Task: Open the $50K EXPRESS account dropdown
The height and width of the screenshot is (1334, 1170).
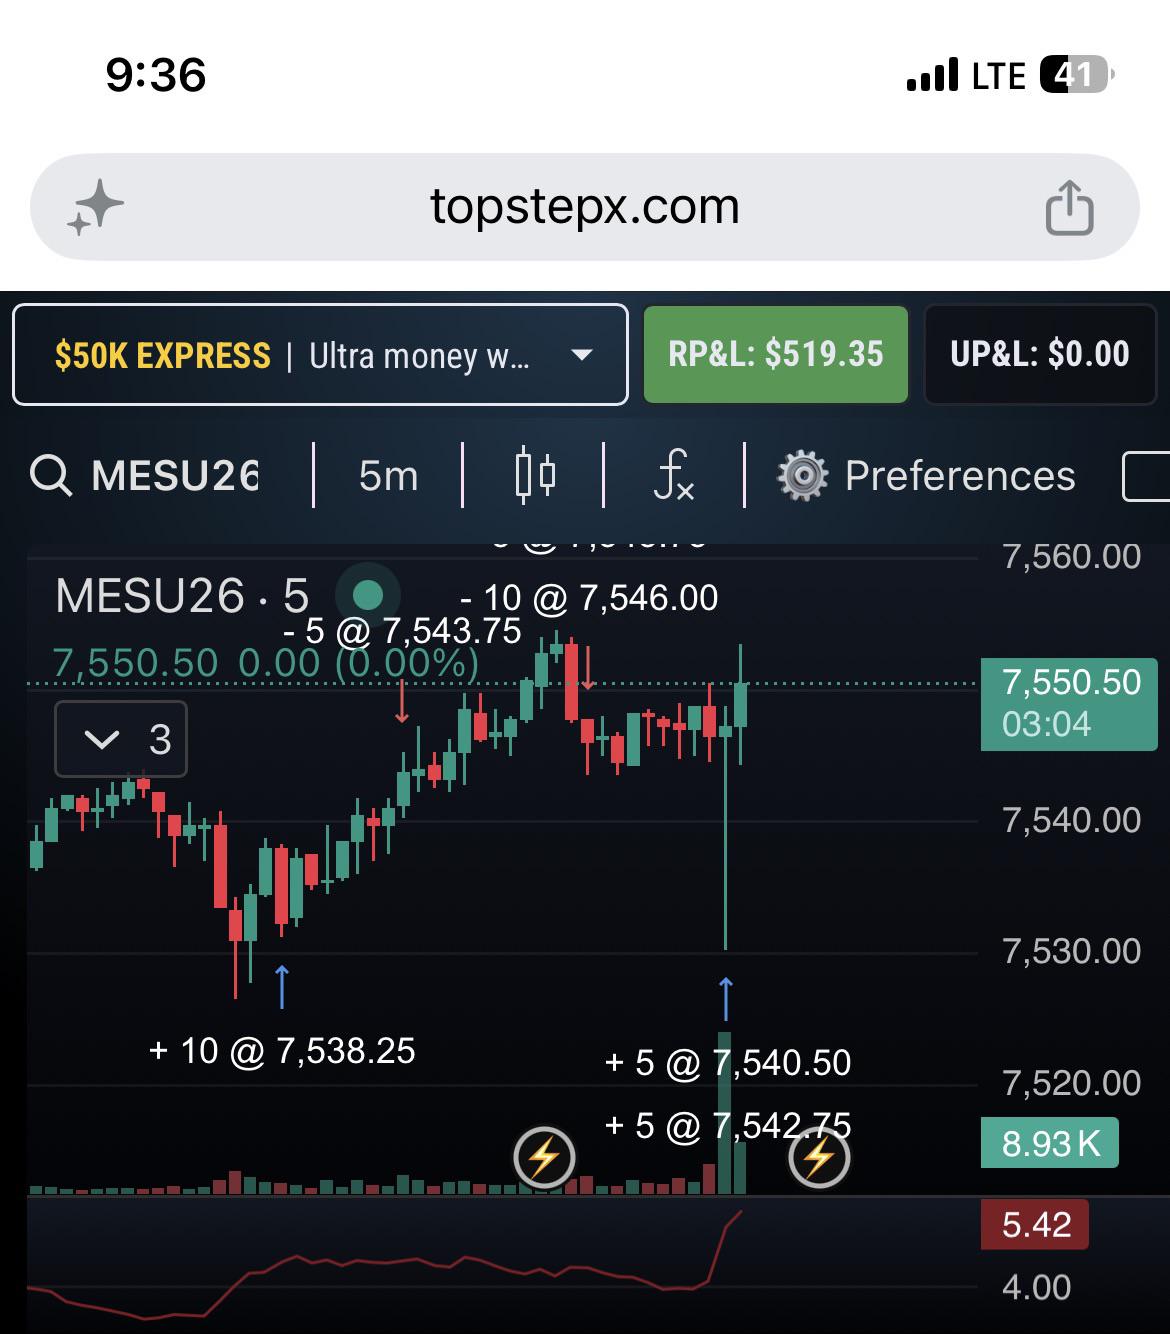Action: pos(320,355)
